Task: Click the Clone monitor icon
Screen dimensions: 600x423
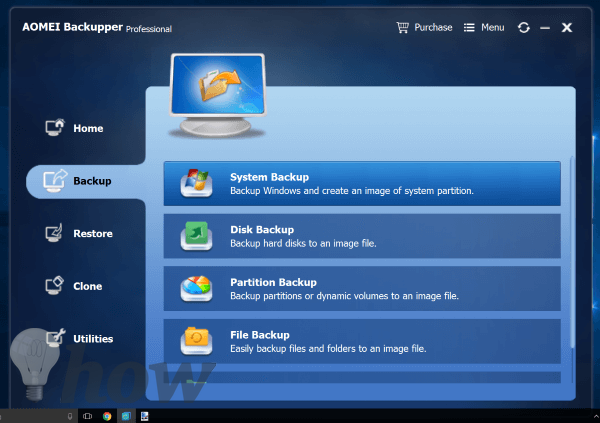Action: click(54, 285)
